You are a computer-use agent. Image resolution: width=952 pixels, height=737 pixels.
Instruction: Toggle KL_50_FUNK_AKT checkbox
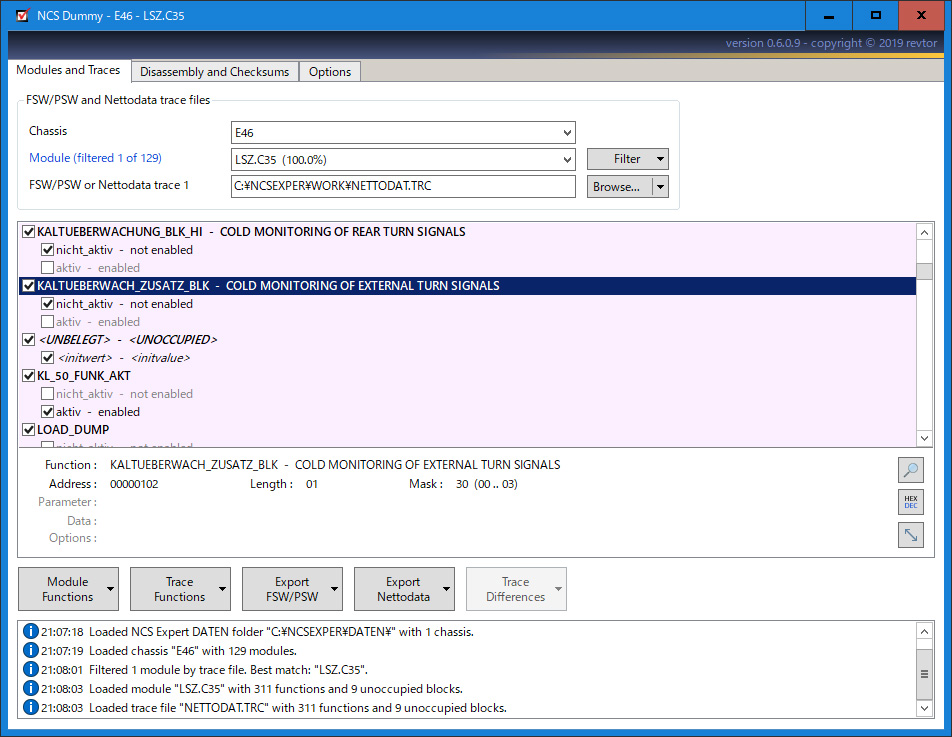click(29, 375)
